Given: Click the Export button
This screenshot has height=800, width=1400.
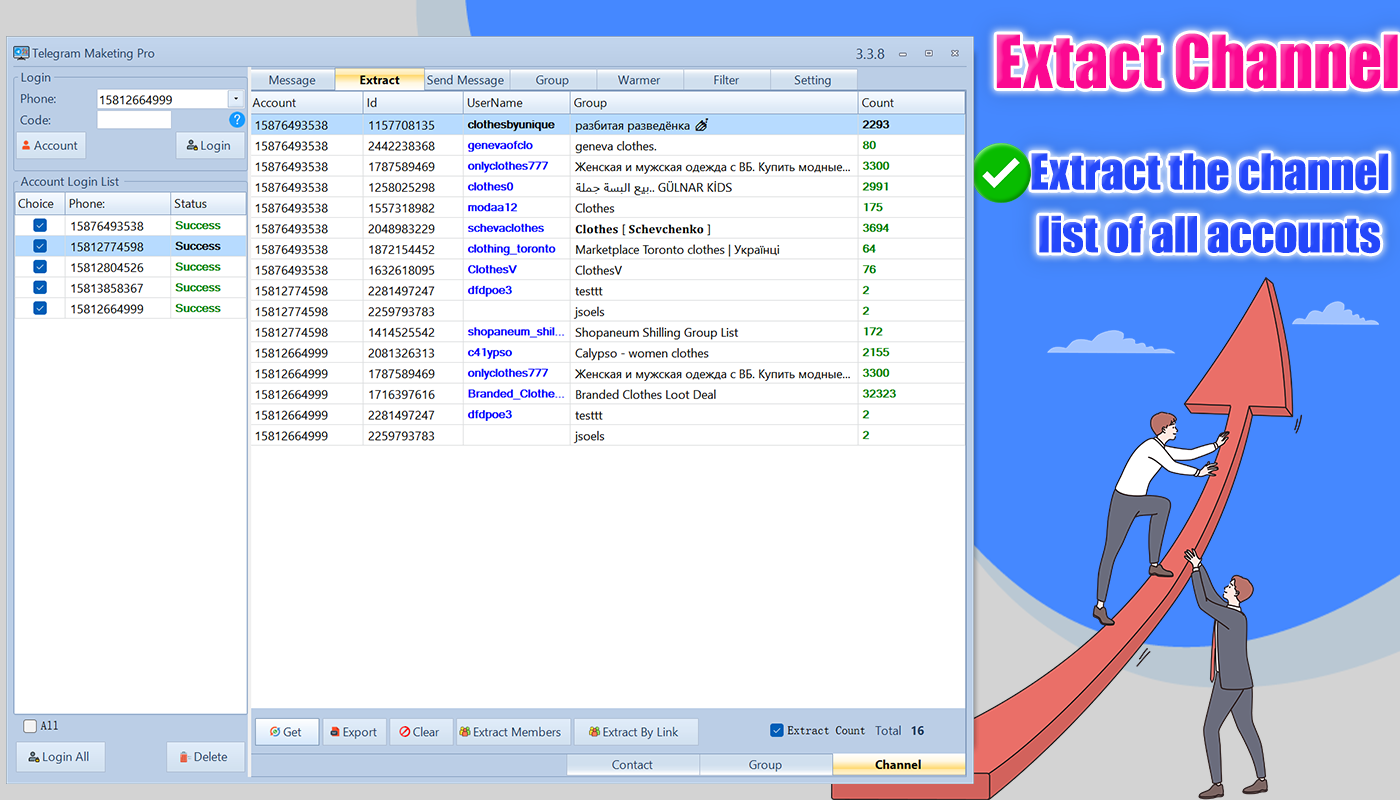Looking at the screenshot, I should (x=353, y=732).
